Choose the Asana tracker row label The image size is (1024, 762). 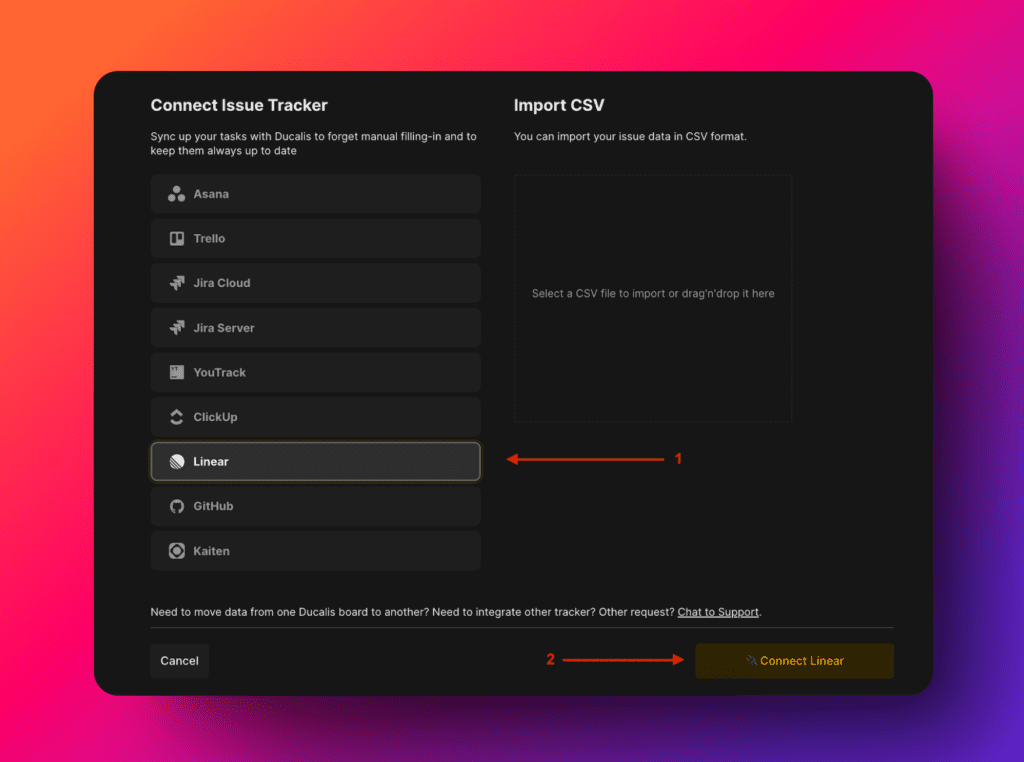(211, 194)
